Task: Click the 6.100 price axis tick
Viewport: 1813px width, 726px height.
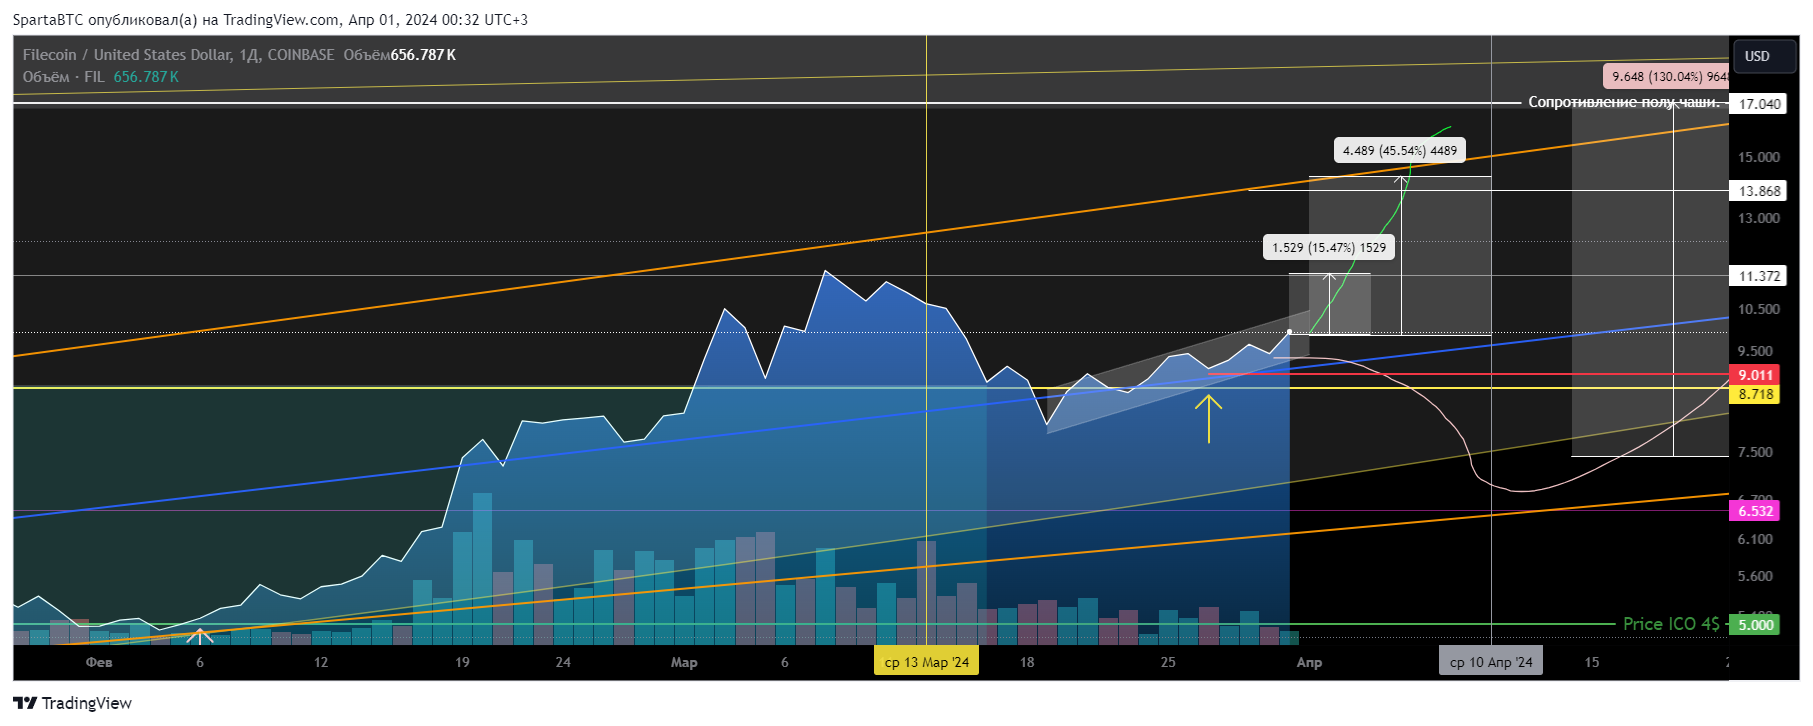Action: pos(1755,539)
